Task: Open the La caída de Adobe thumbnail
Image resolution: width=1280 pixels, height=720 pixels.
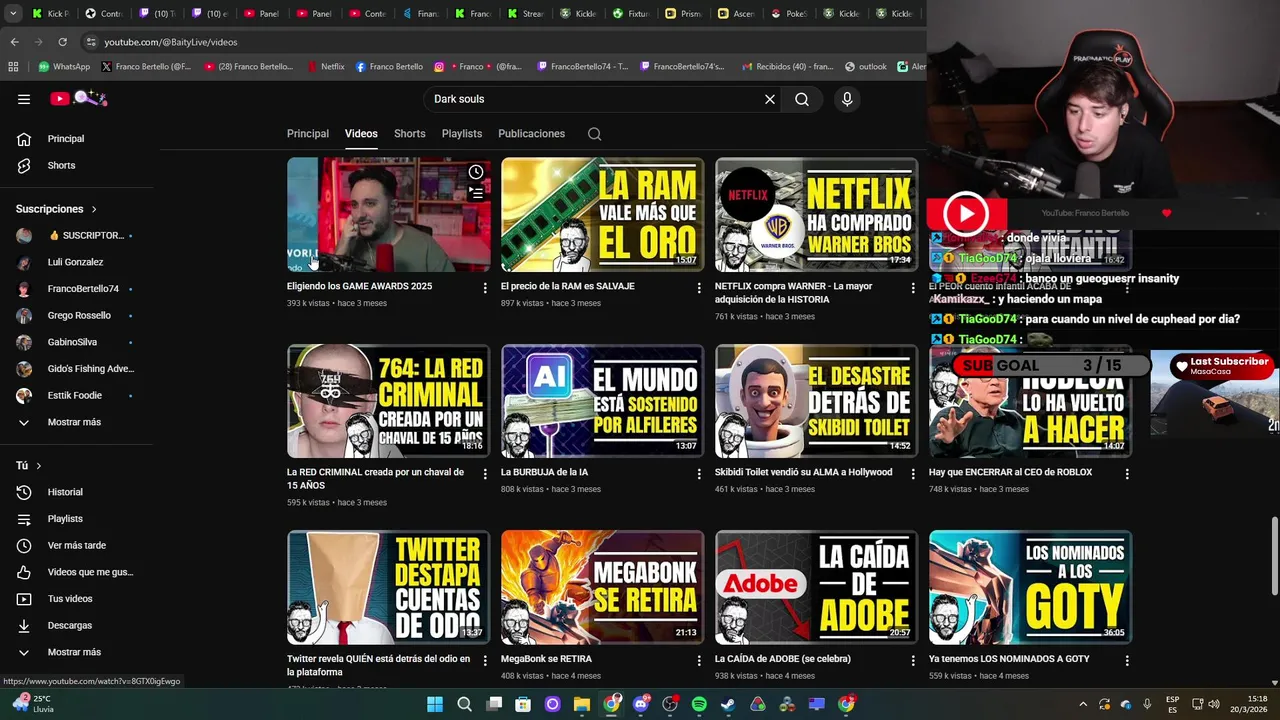Action: 816,588
